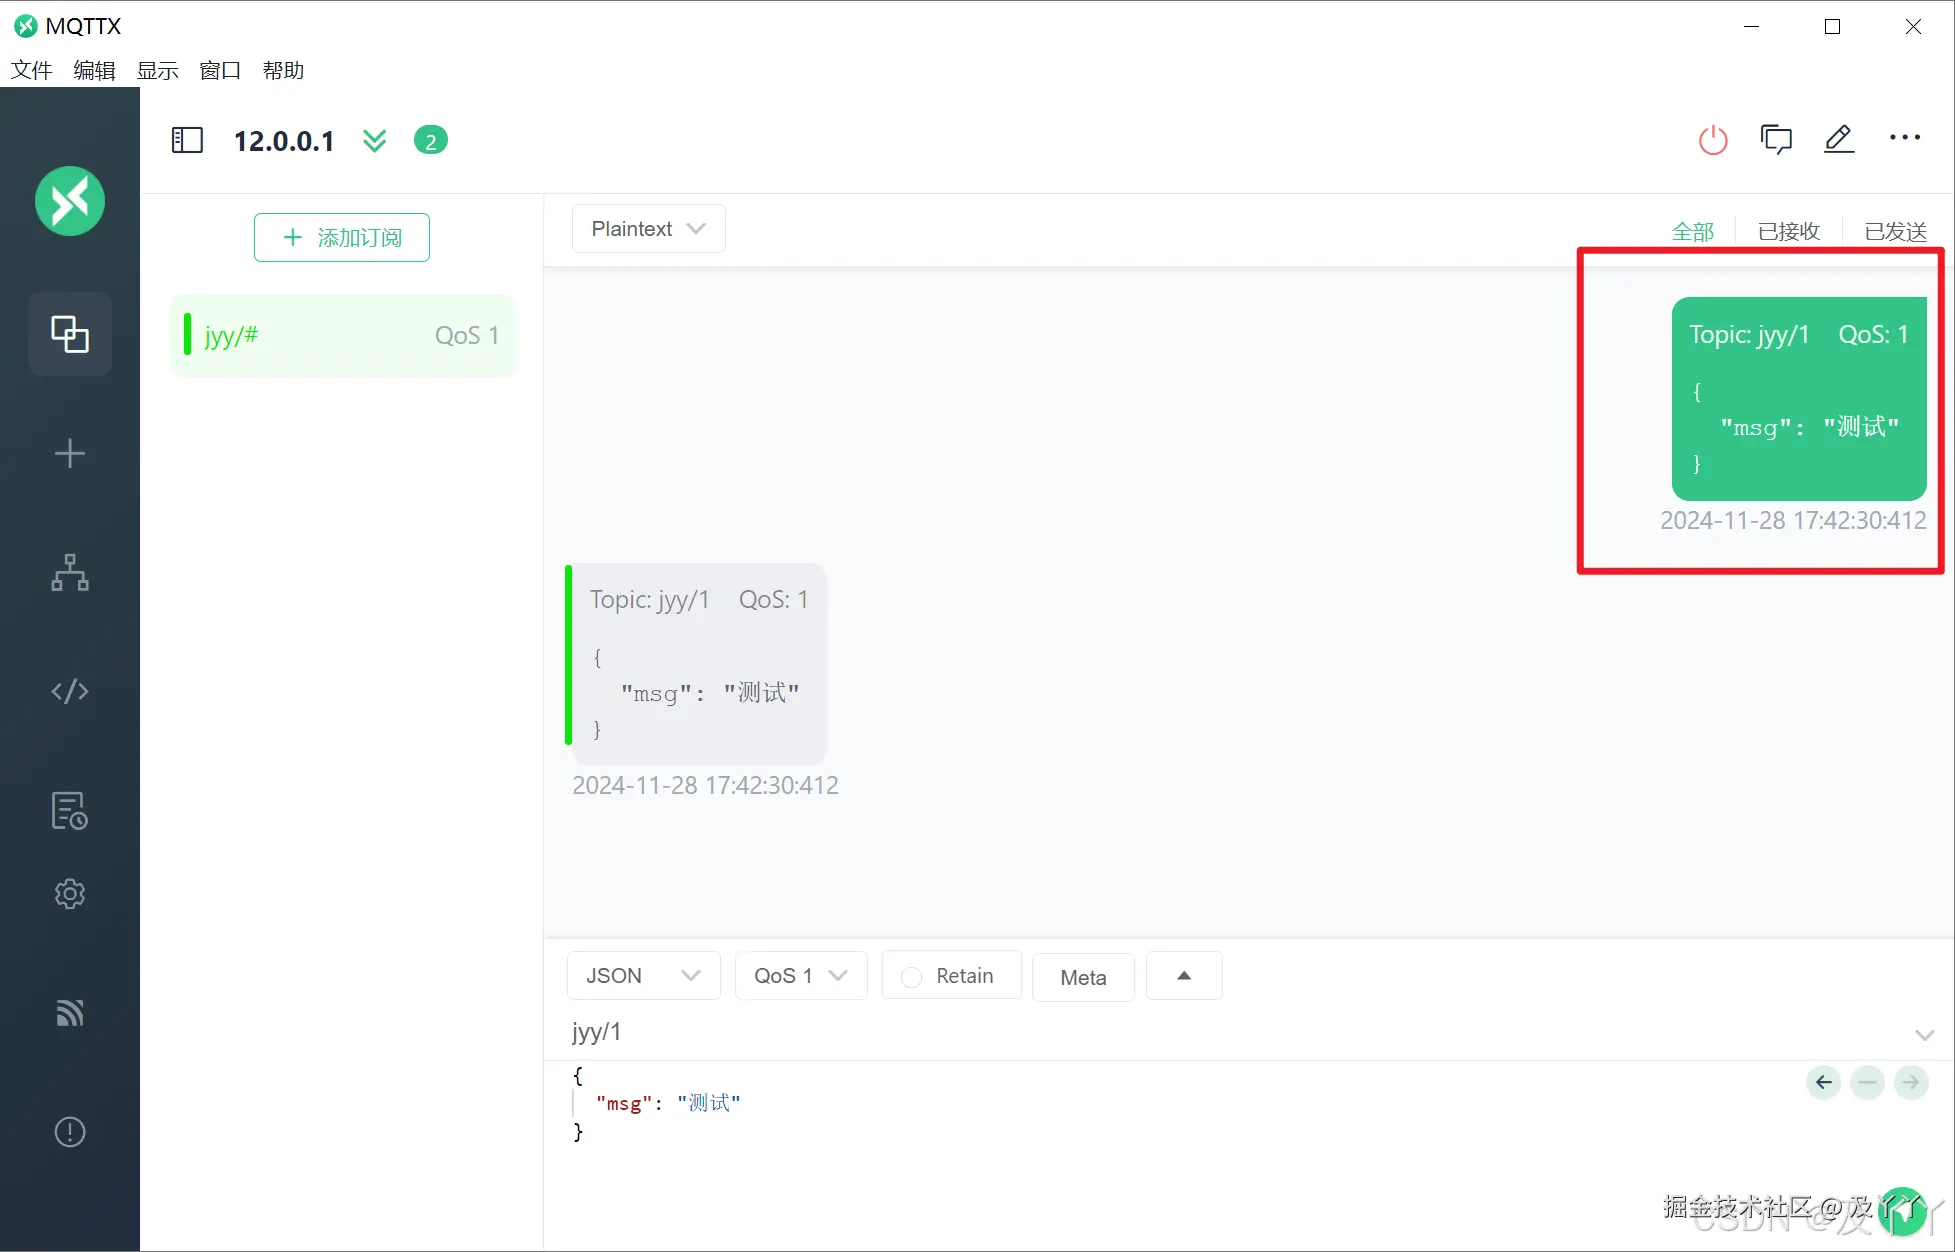Toggle the connection list sidebar panel
The height and width of the screenshot is (1252, 1955).
tap(187, 140)
